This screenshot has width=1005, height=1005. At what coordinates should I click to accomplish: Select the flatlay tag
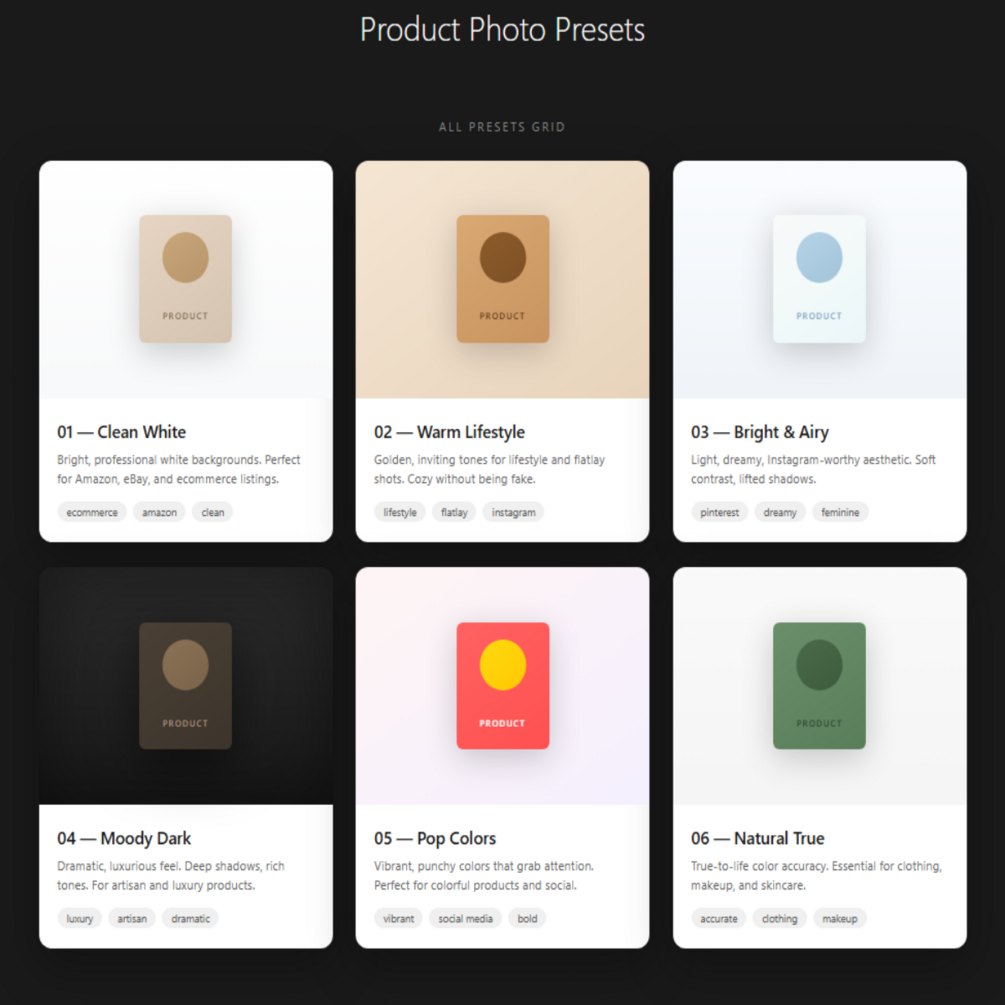[454, 512]
